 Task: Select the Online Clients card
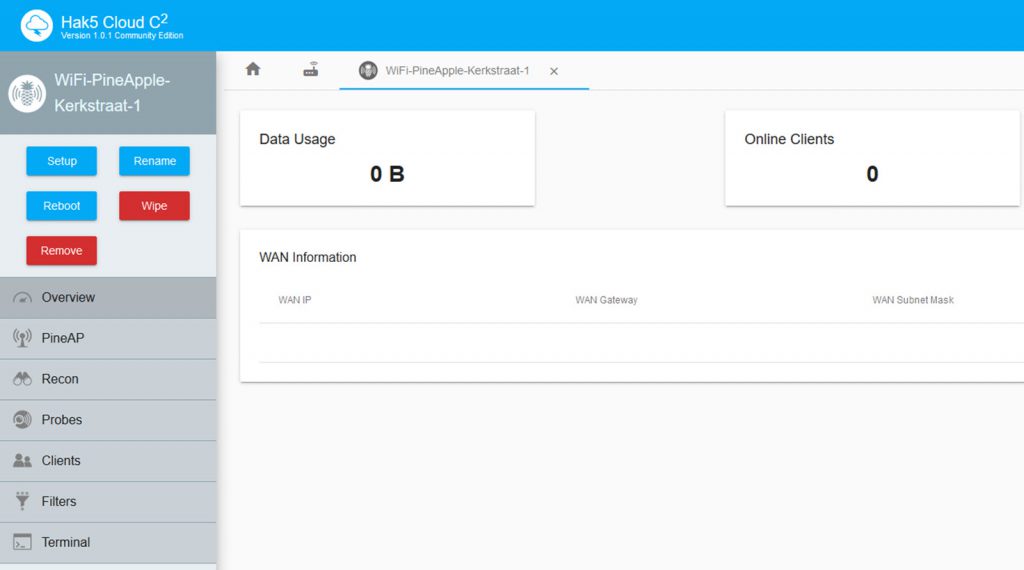point(871,158)
